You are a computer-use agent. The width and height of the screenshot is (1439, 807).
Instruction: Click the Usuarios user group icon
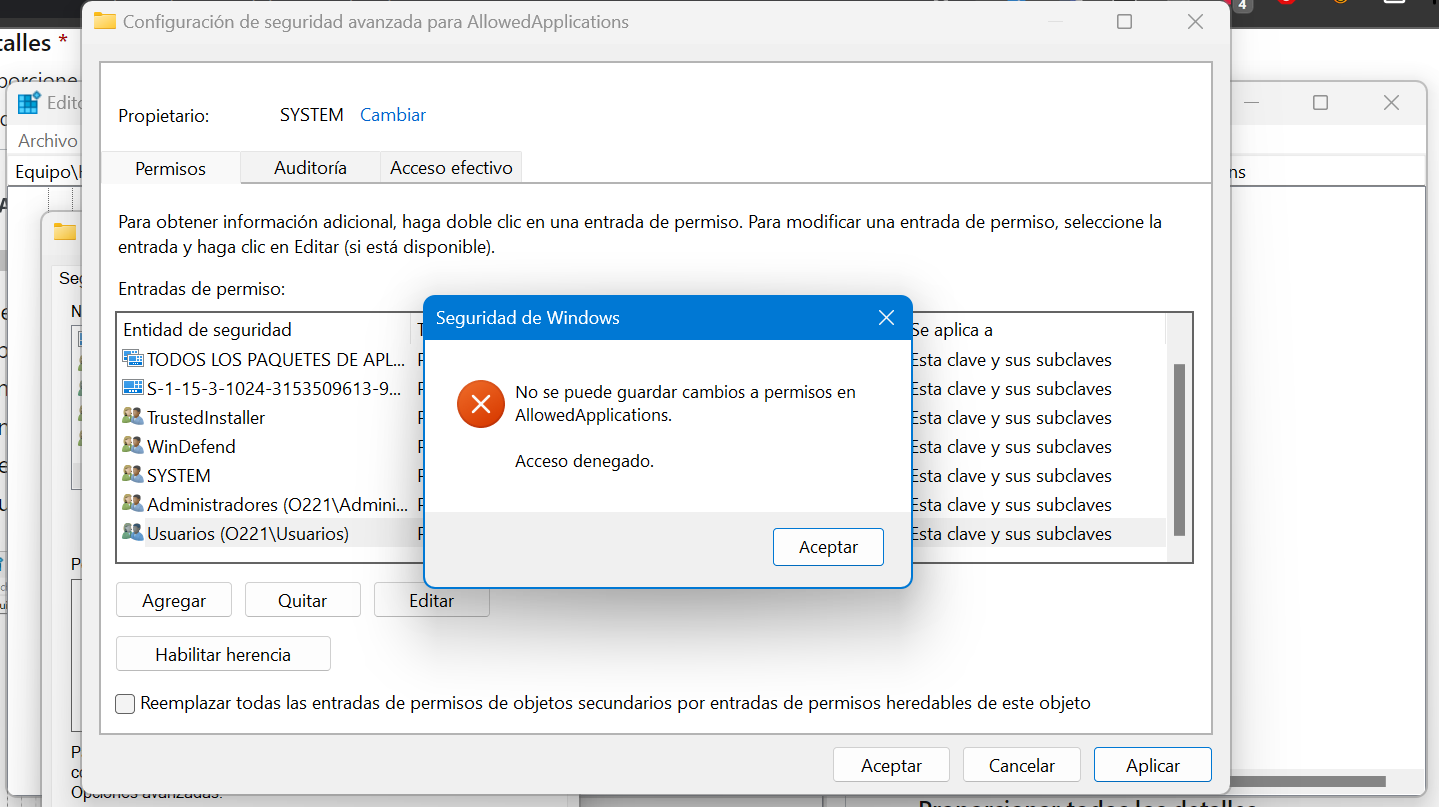coord(133,532)
